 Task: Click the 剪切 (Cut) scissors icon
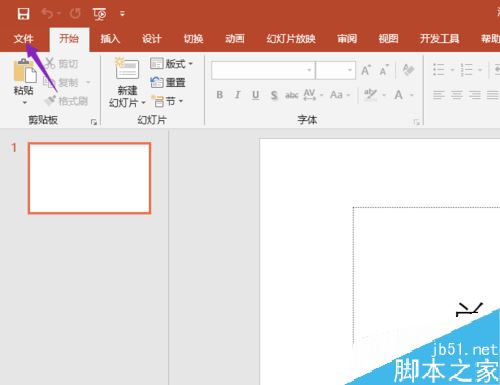50,63
